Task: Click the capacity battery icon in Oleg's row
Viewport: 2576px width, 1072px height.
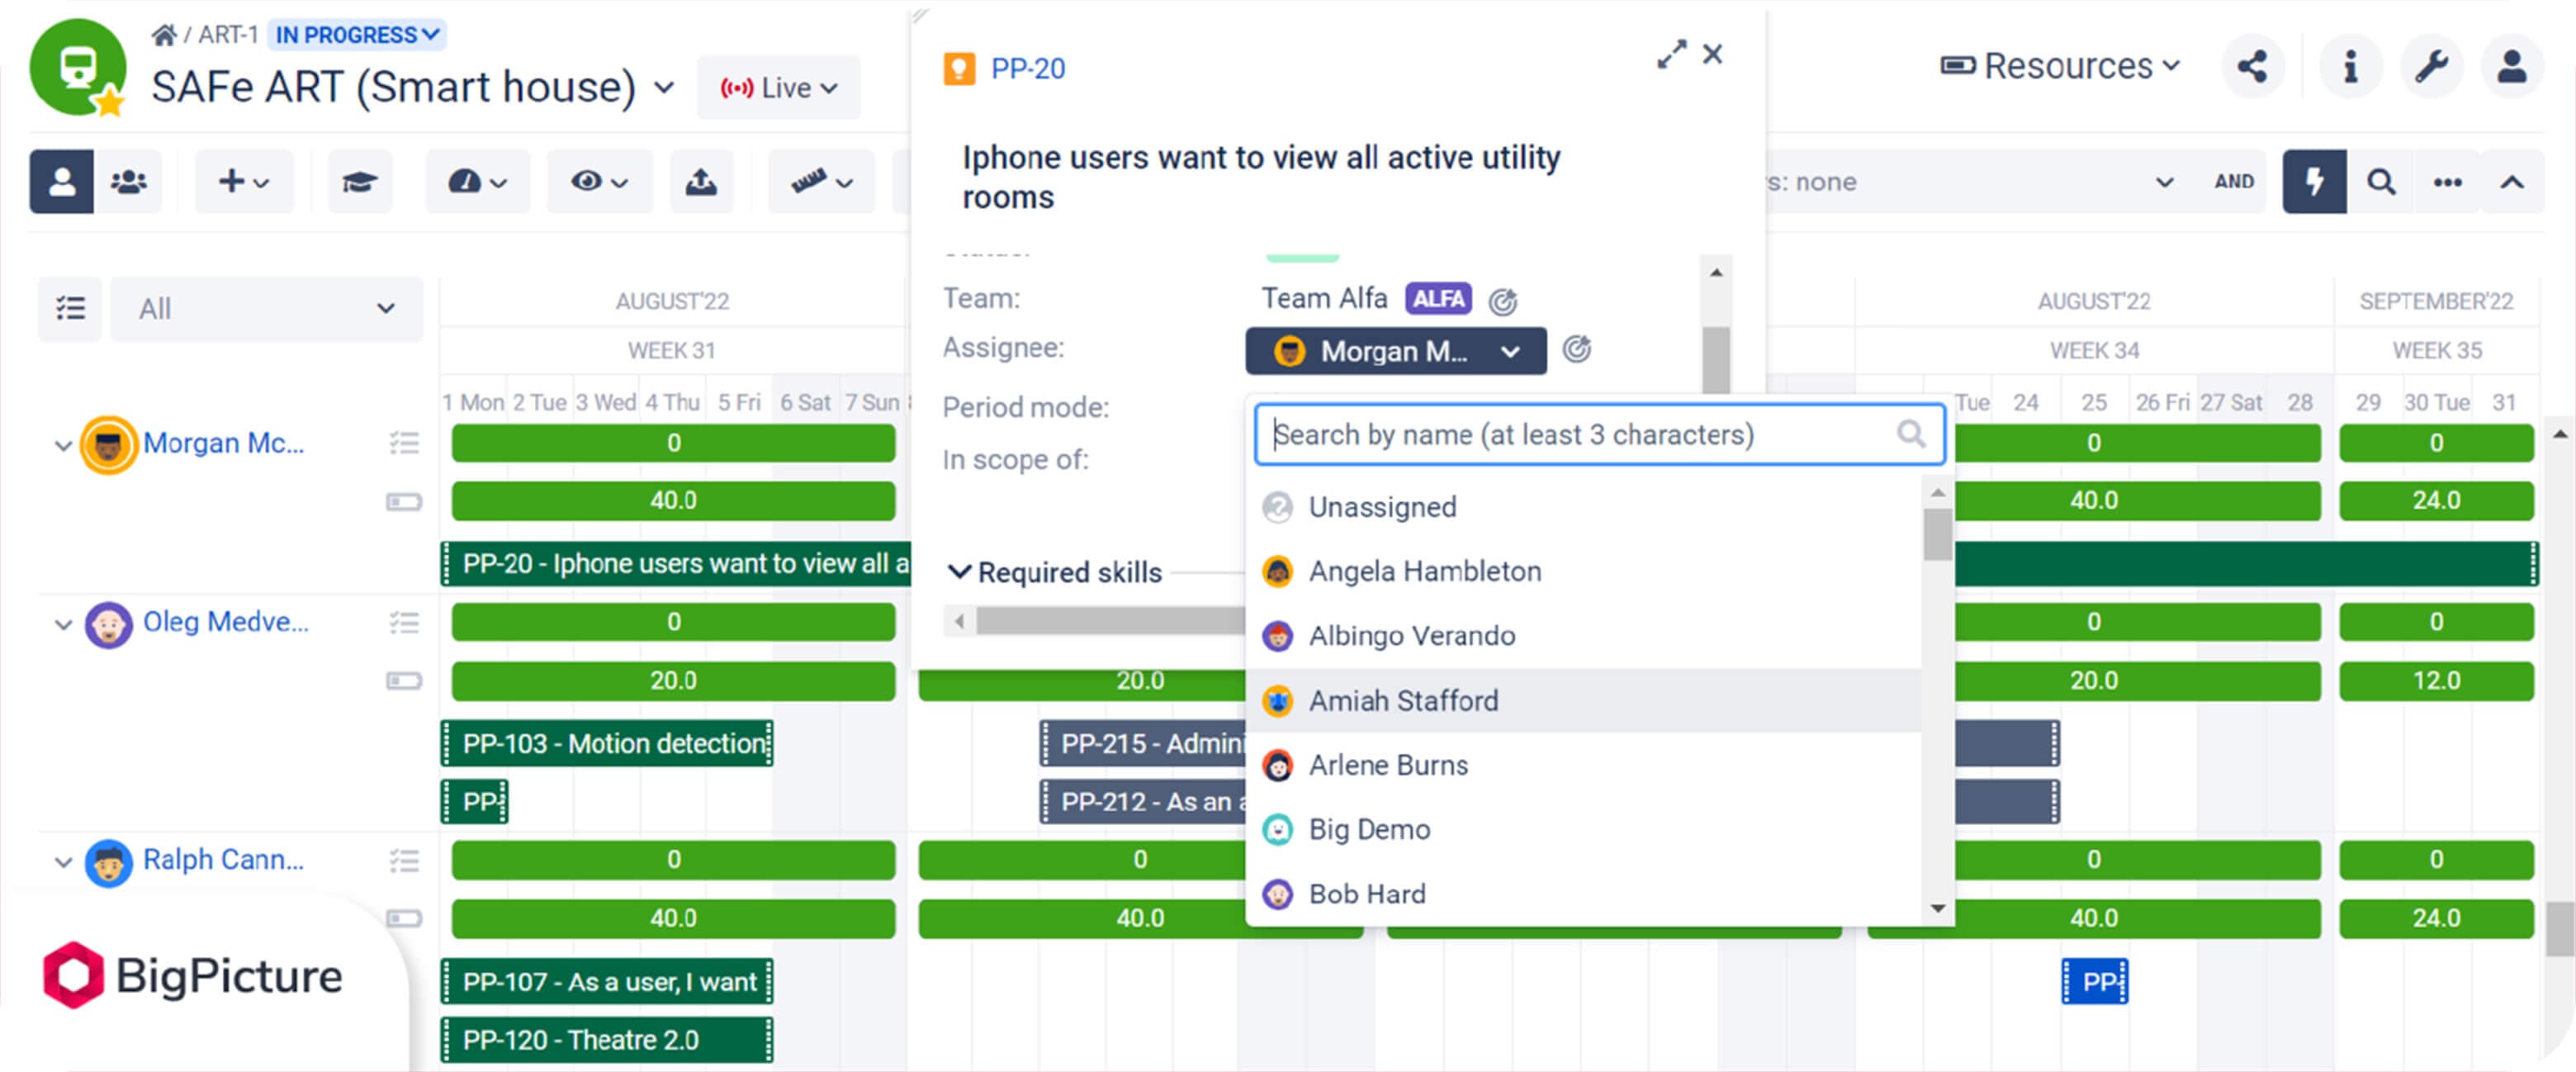Action: click(x=404, y=681)
